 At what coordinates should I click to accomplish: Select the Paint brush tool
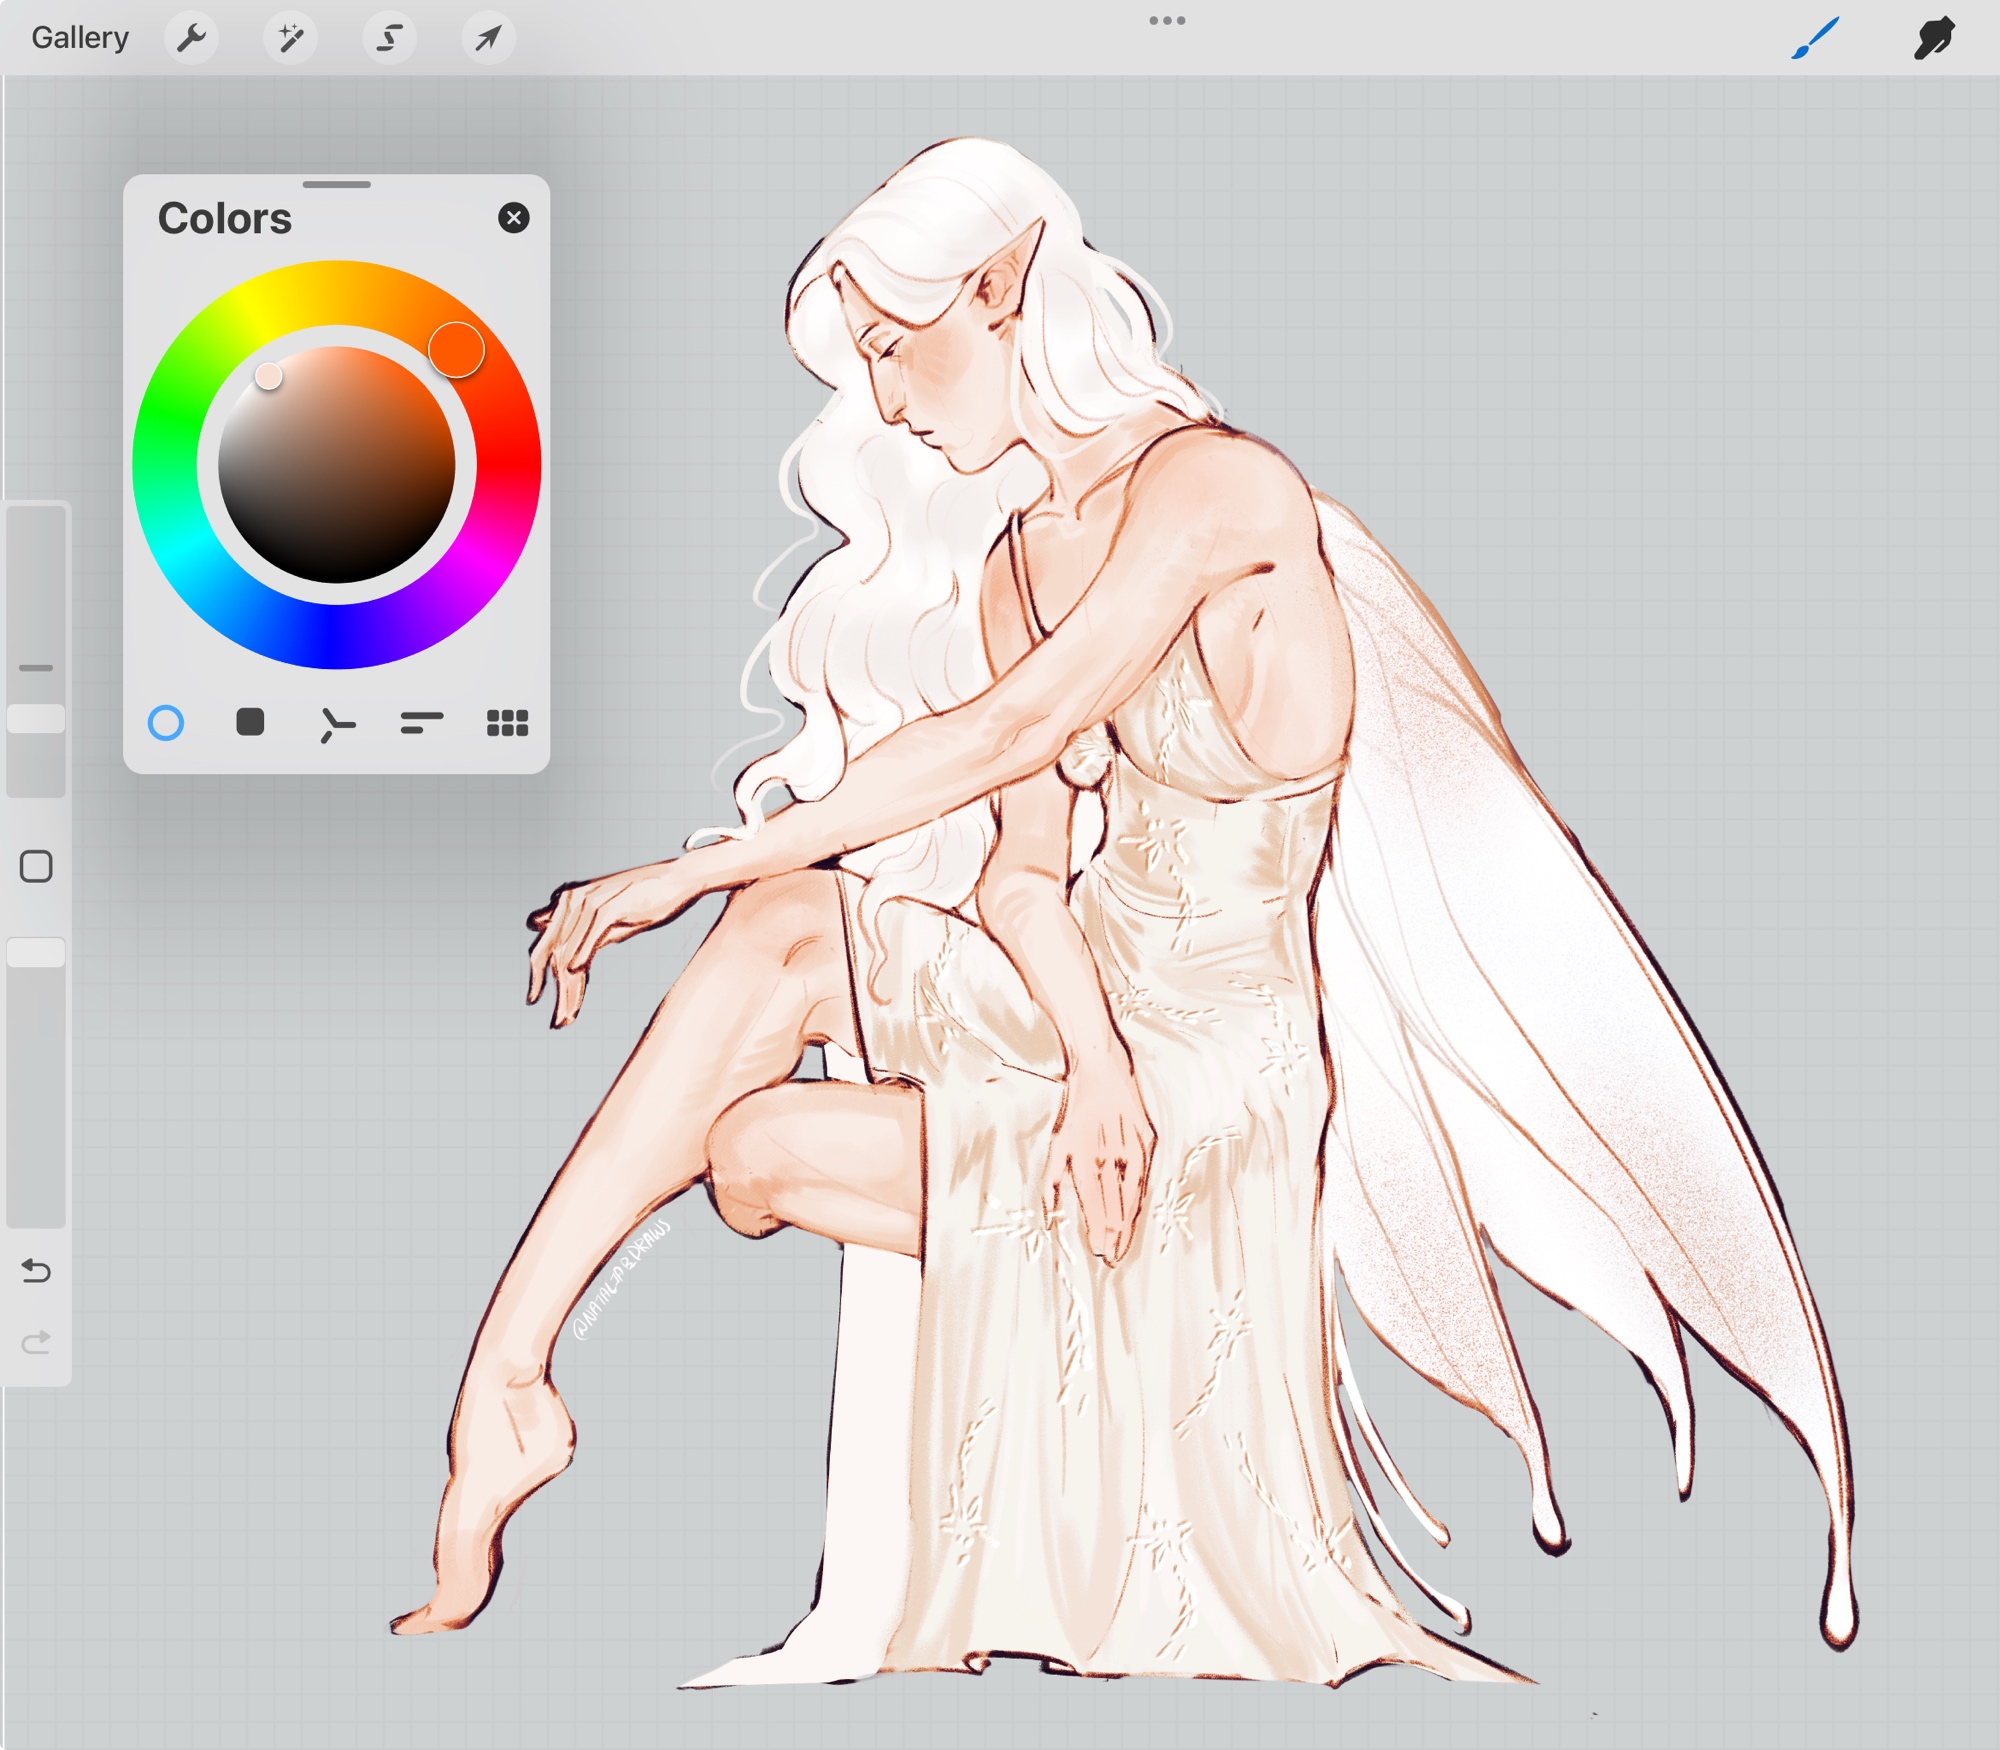pyautogui.click(x=1815, y=39)
